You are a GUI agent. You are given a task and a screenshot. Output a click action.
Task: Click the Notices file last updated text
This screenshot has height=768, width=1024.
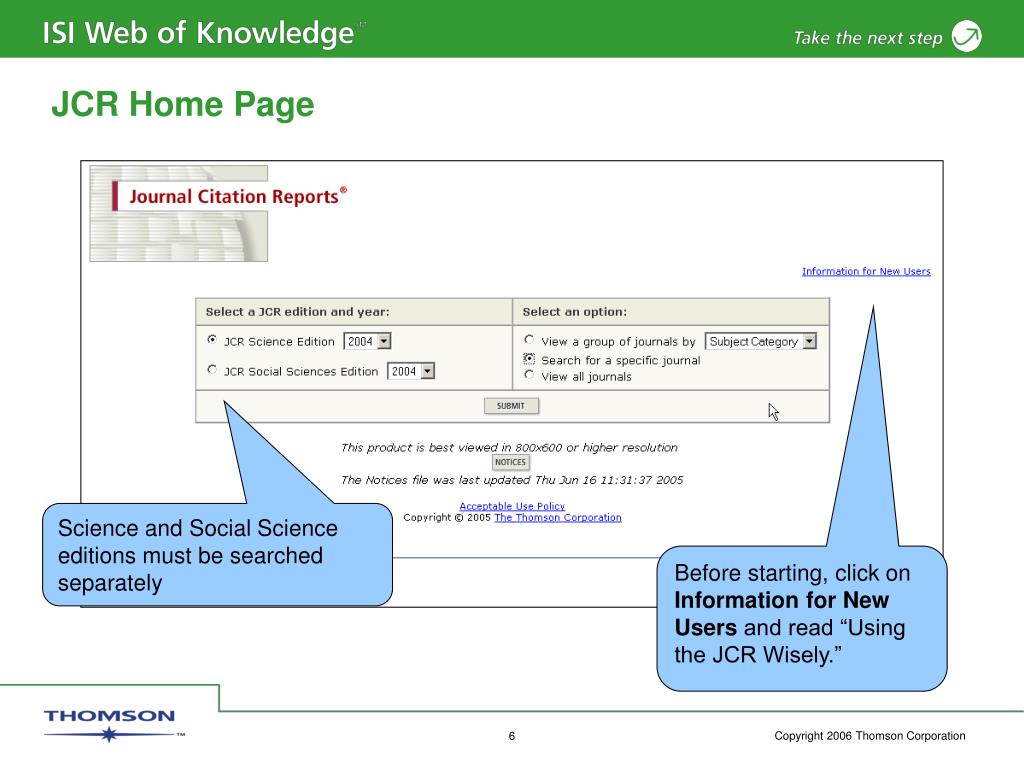coord(512,480)
